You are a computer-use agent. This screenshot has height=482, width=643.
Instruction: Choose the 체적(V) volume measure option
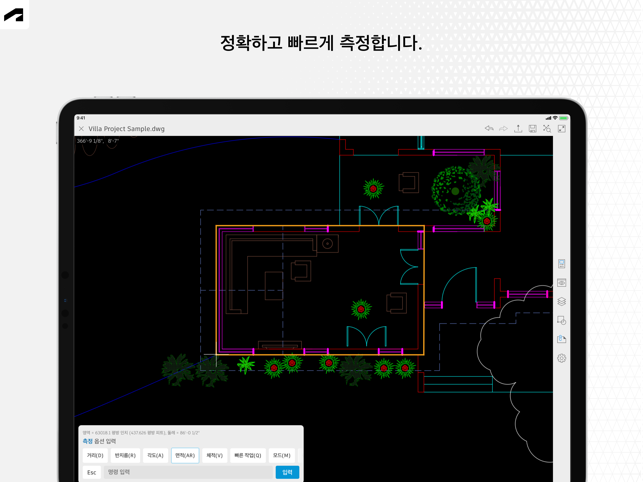click(214, 456)
